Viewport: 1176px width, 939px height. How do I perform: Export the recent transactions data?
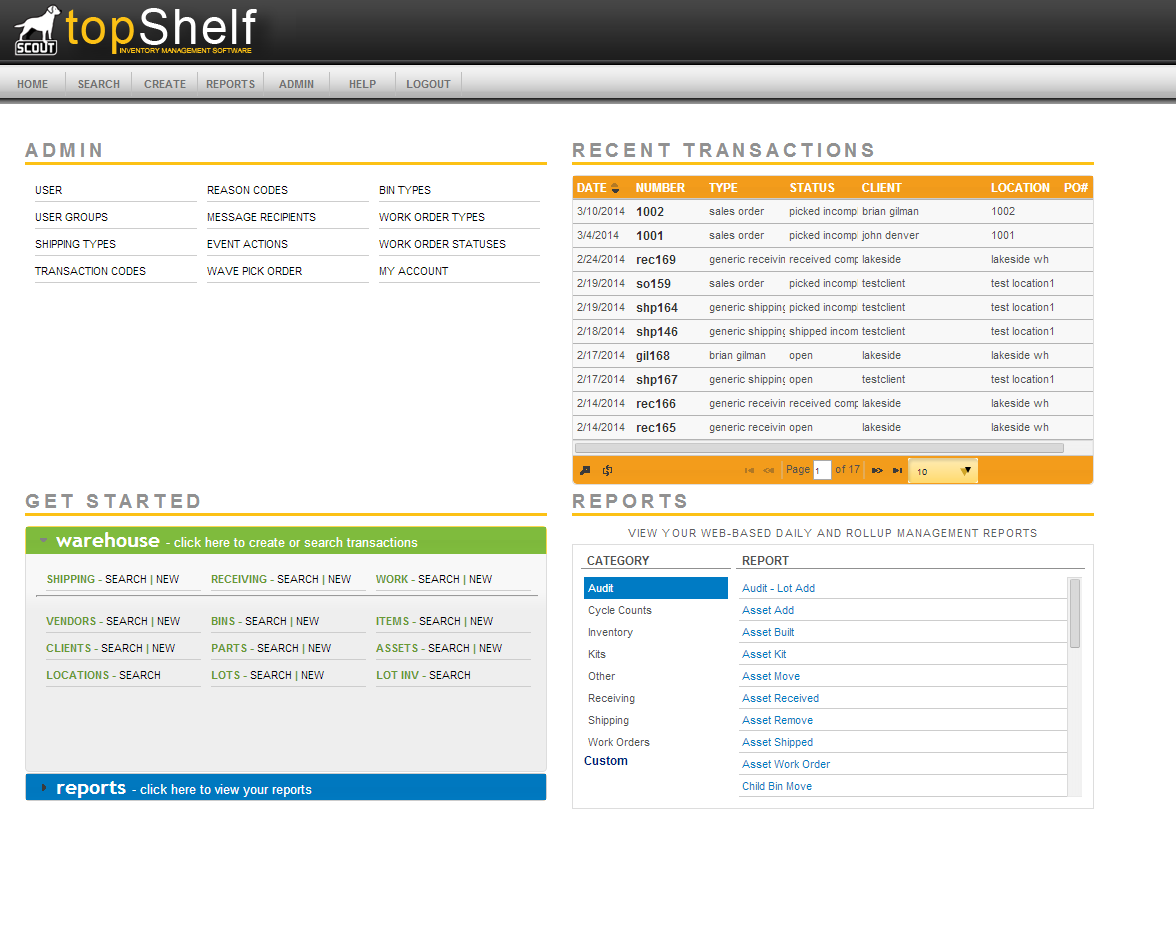585,470
